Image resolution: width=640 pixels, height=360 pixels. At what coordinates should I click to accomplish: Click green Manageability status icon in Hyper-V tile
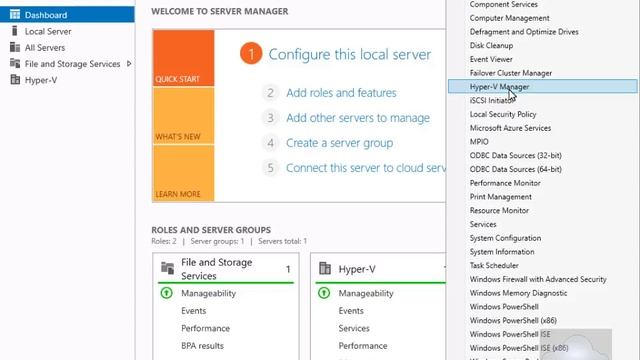324,293
